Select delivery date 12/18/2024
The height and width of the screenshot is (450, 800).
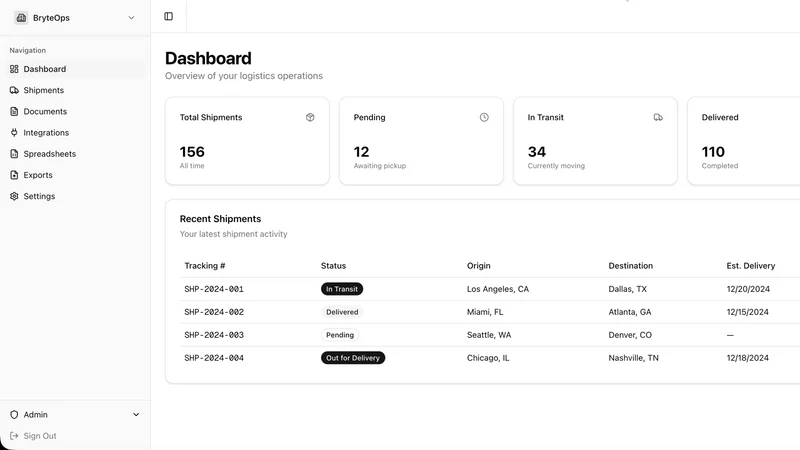pos(747,358)
